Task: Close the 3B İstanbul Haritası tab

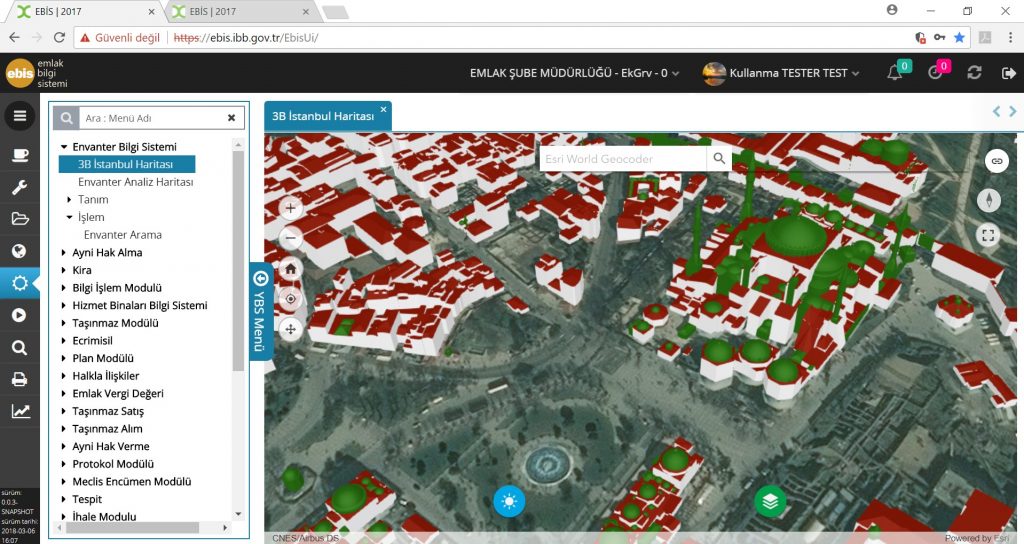Action: pyautogui.click(x=383, y=109)
